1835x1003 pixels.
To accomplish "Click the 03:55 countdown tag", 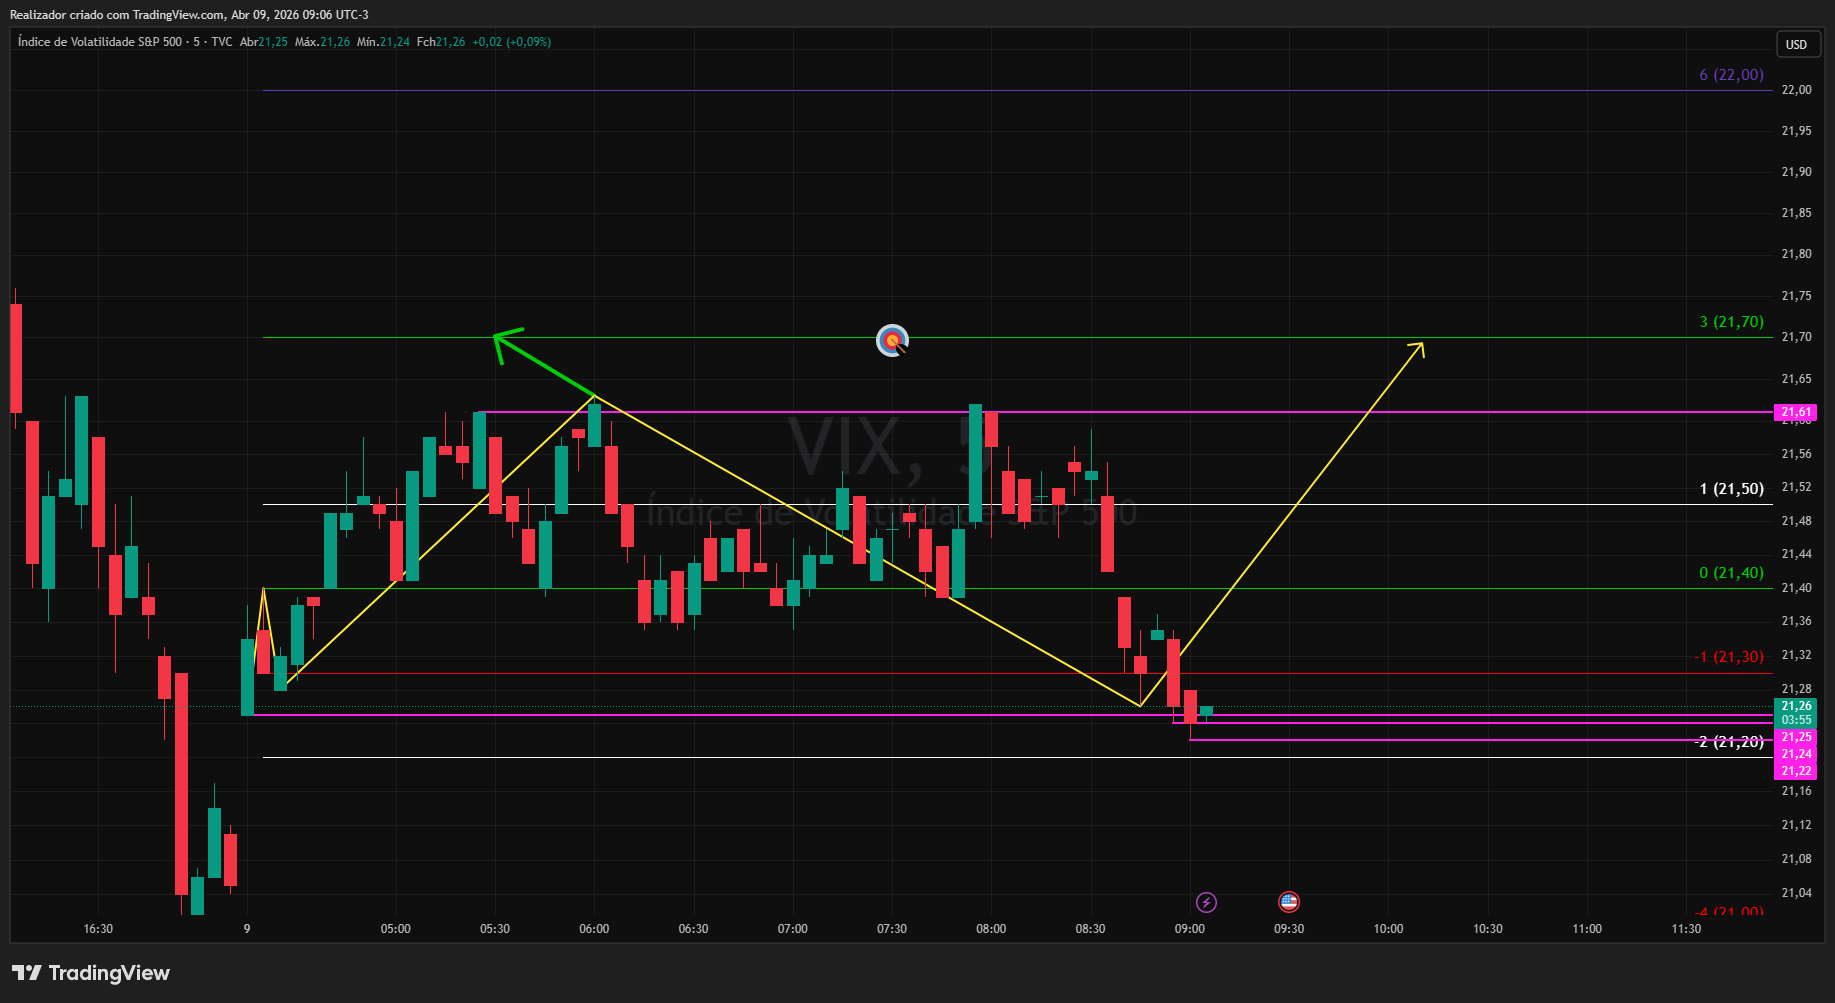I will [x=1796, y=720].
